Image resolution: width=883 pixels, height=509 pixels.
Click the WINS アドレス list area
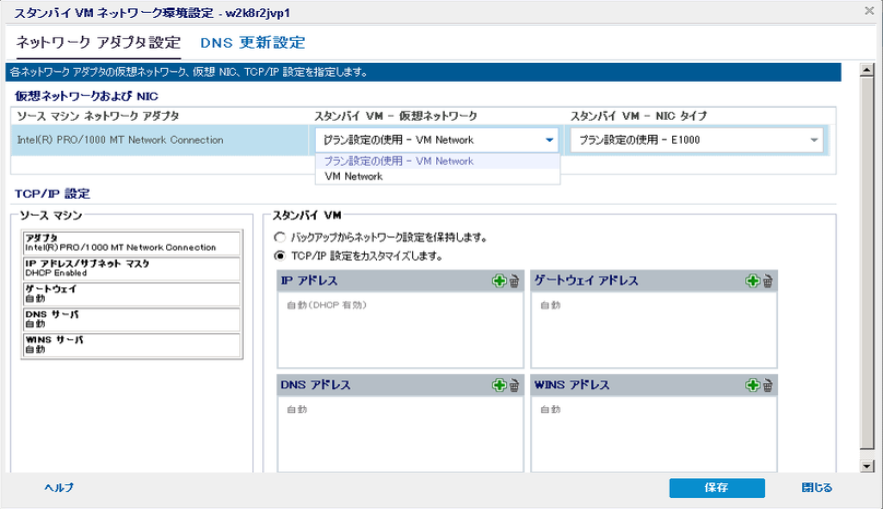(654, 434)
